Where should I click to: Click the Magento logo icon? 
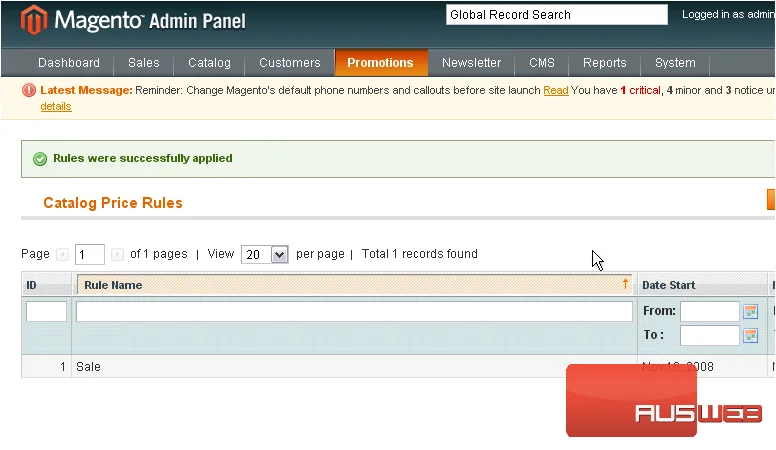(x=34, y=20)
